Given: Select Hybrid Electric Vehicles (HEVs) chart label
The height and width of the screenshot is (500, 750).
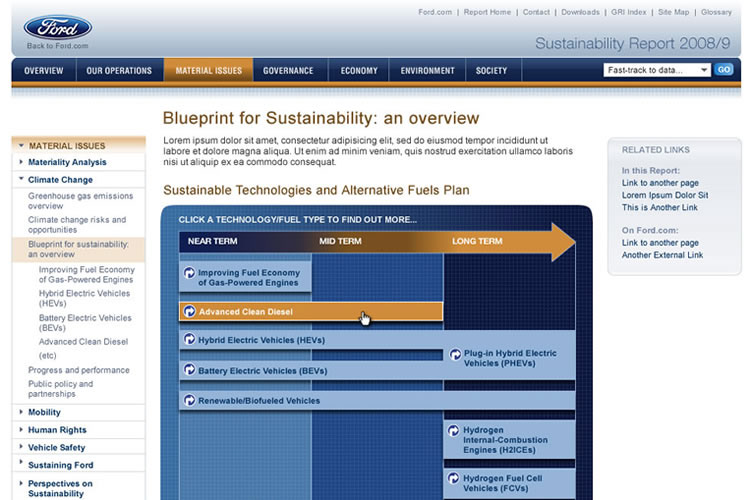Looking at the screenshot, I should pyautogui.click(x=261, y=340).
